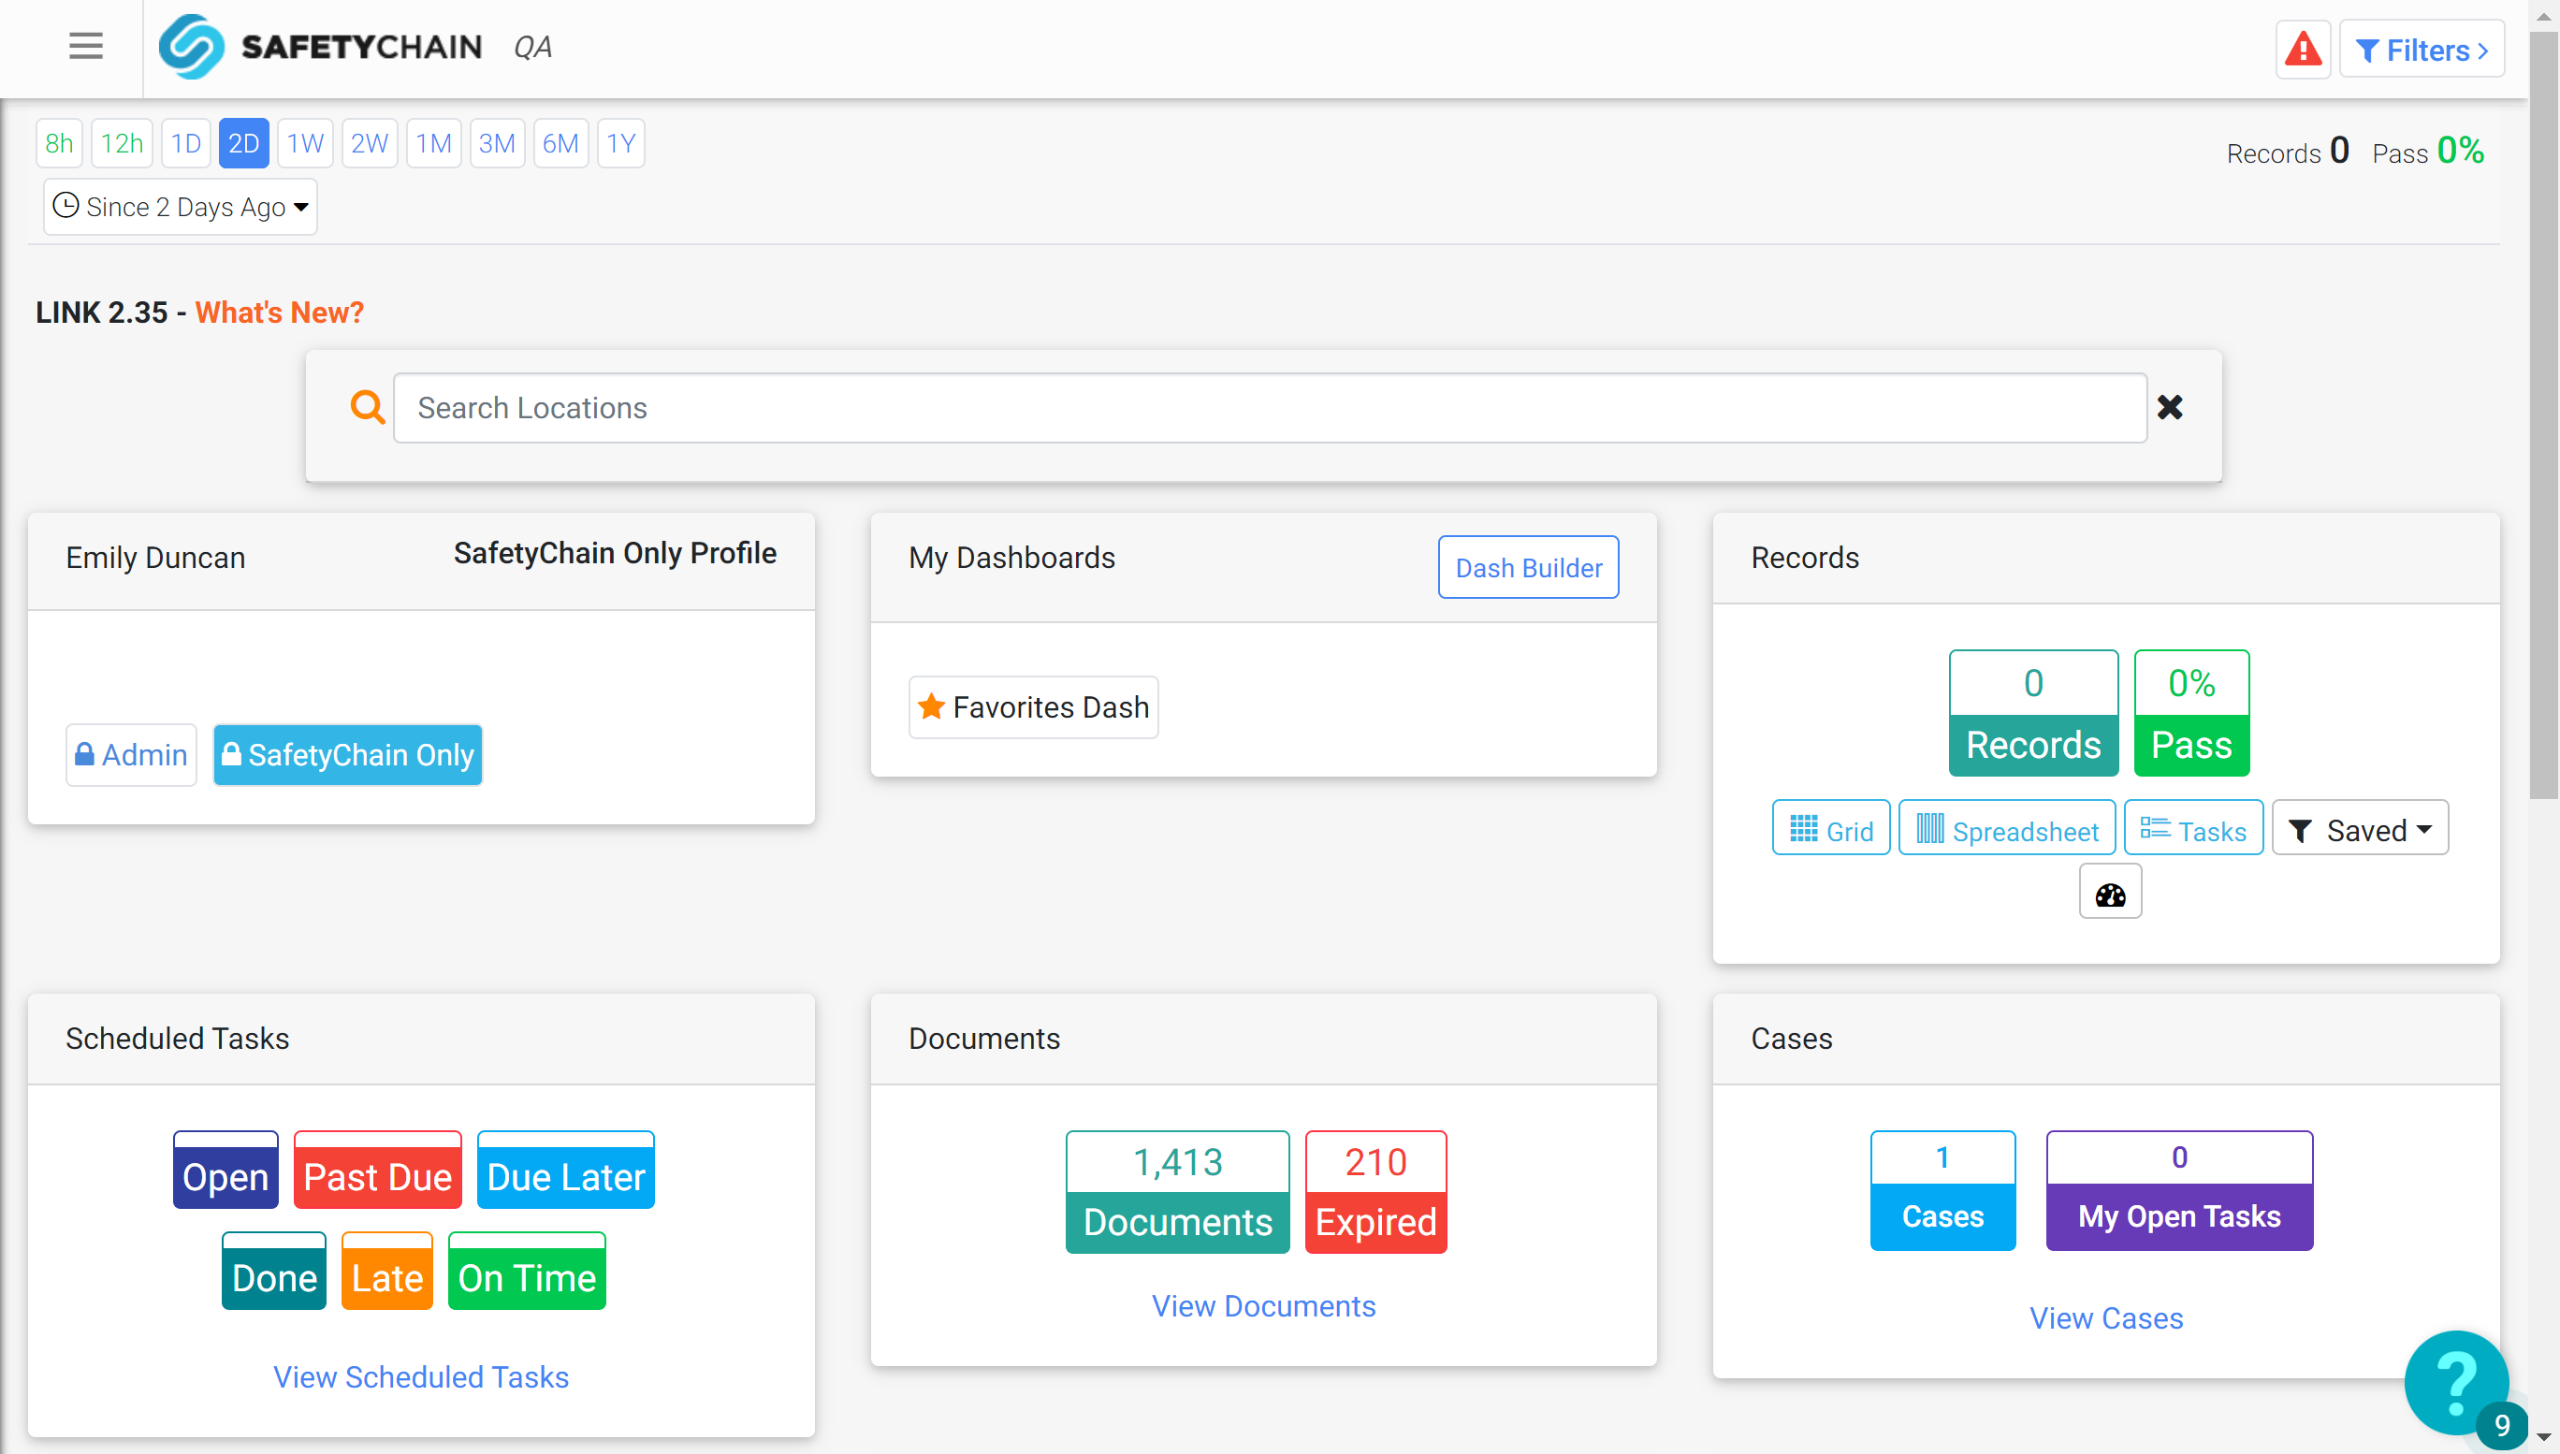The width and height of the screenshot is (2560, 1454).
Task: Open the Saved filters dropdown
Action: pyautogui.click(x=2360, y=830)
